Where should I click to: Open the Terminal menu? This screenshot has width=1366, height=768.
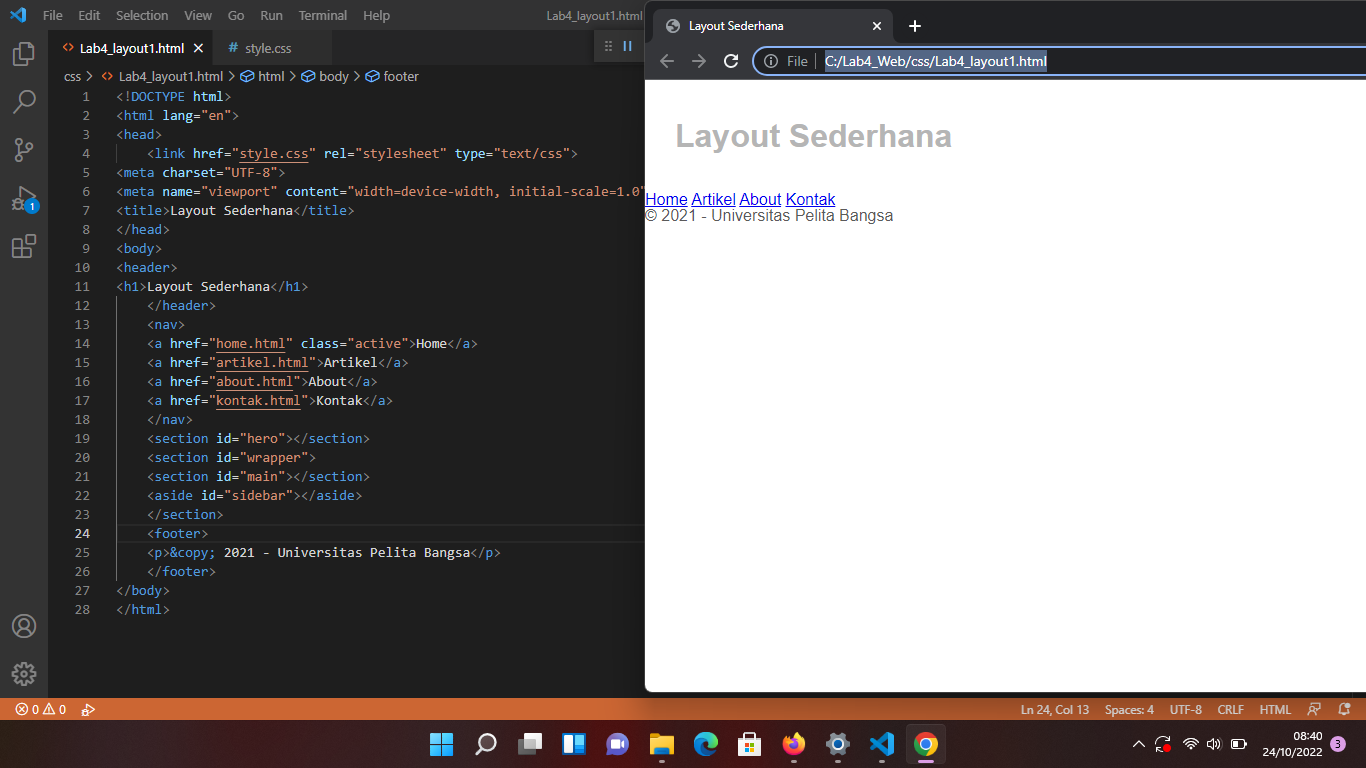(322, 15)
